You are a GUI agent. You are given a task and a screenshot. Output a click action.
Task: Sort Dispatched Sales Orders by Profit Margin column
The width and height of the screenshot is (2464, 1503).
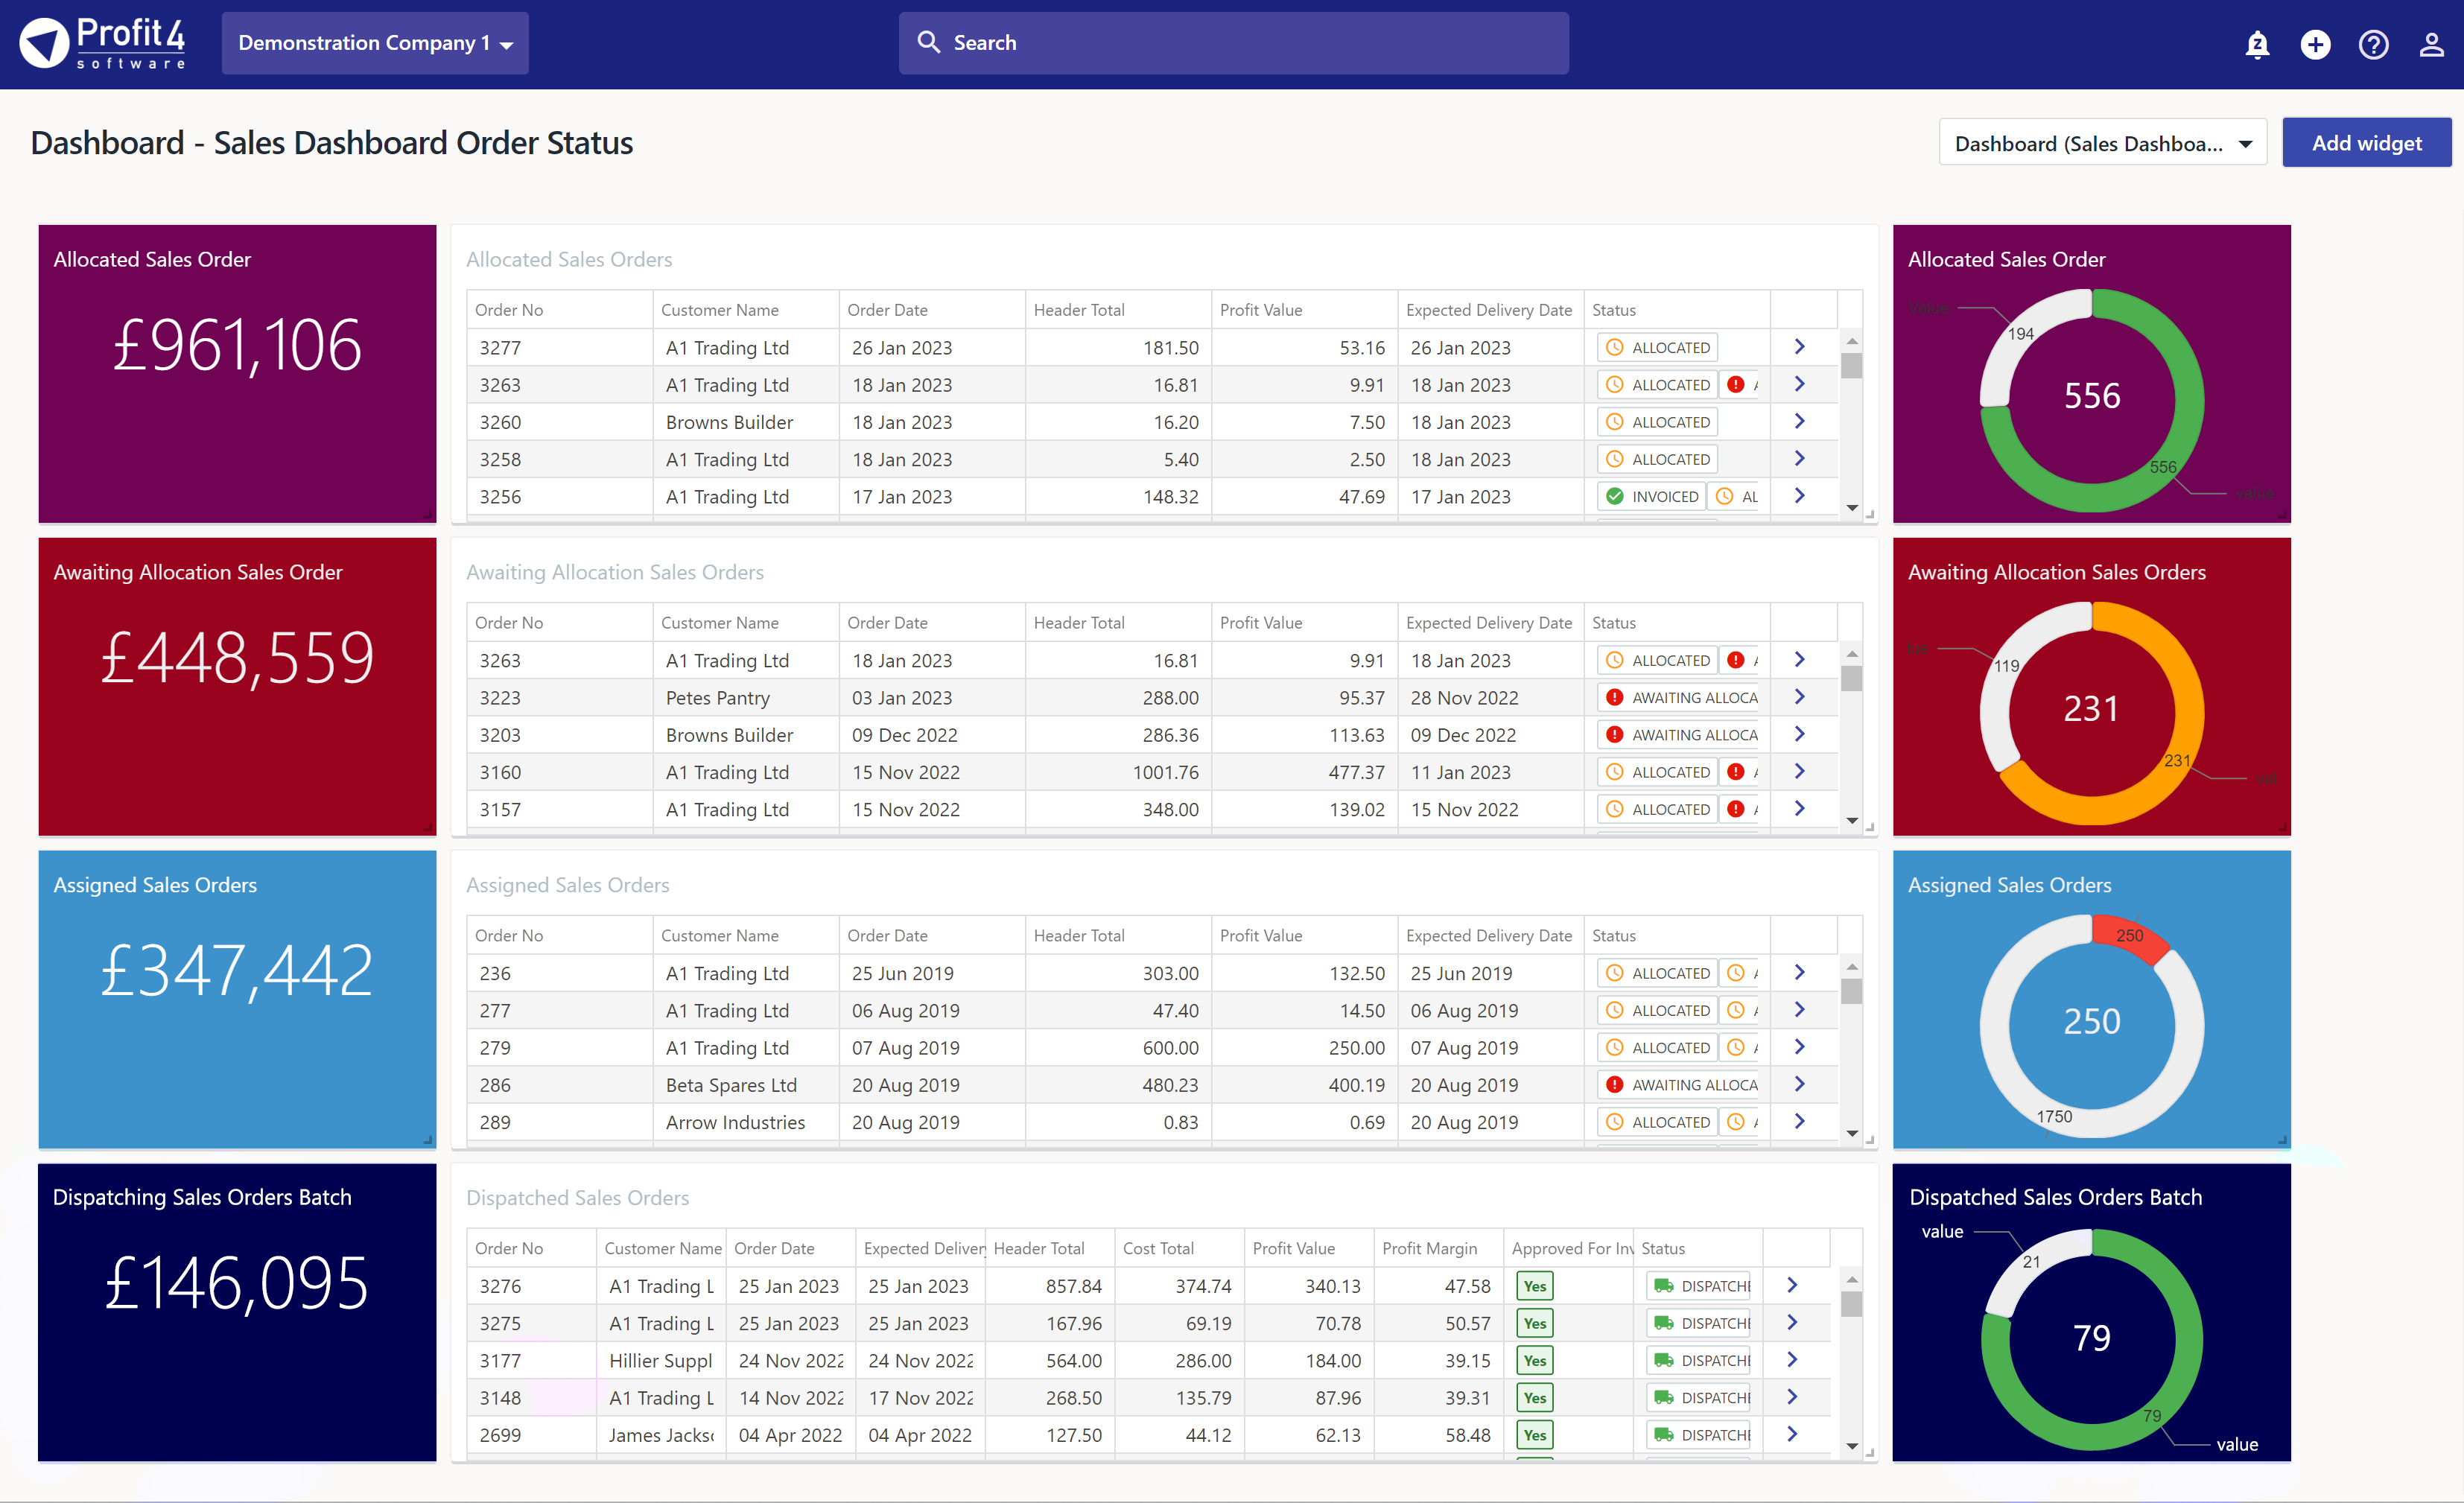(1429, 1248)
